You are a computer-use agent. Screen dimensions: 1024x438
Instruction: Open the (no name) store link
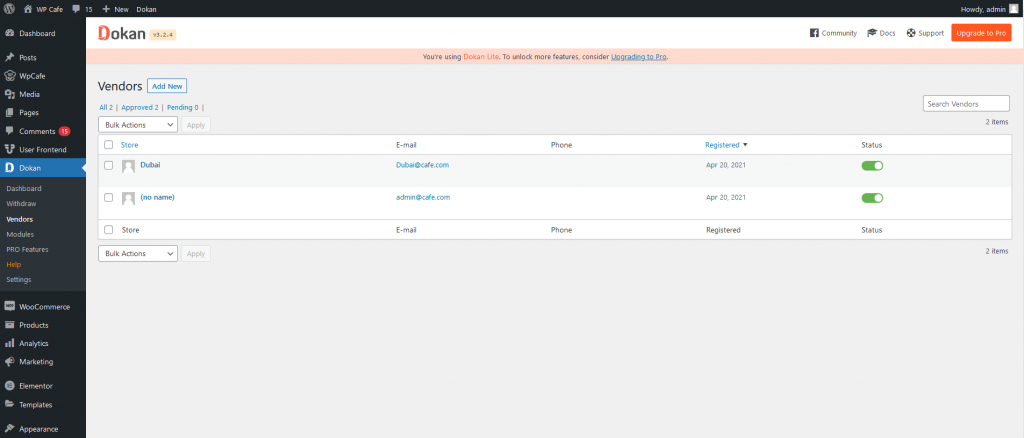pyautogui.click(x=157, y=196)
